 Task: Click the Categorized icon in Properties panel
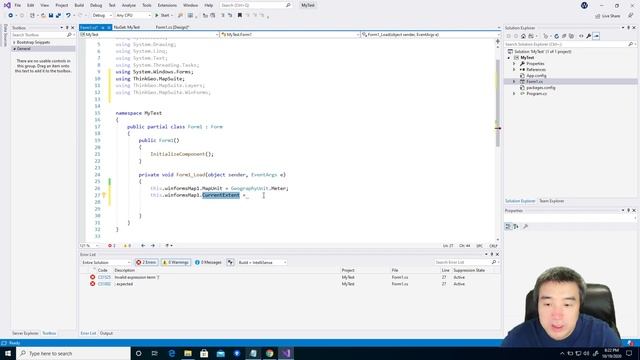pos(508,226)
